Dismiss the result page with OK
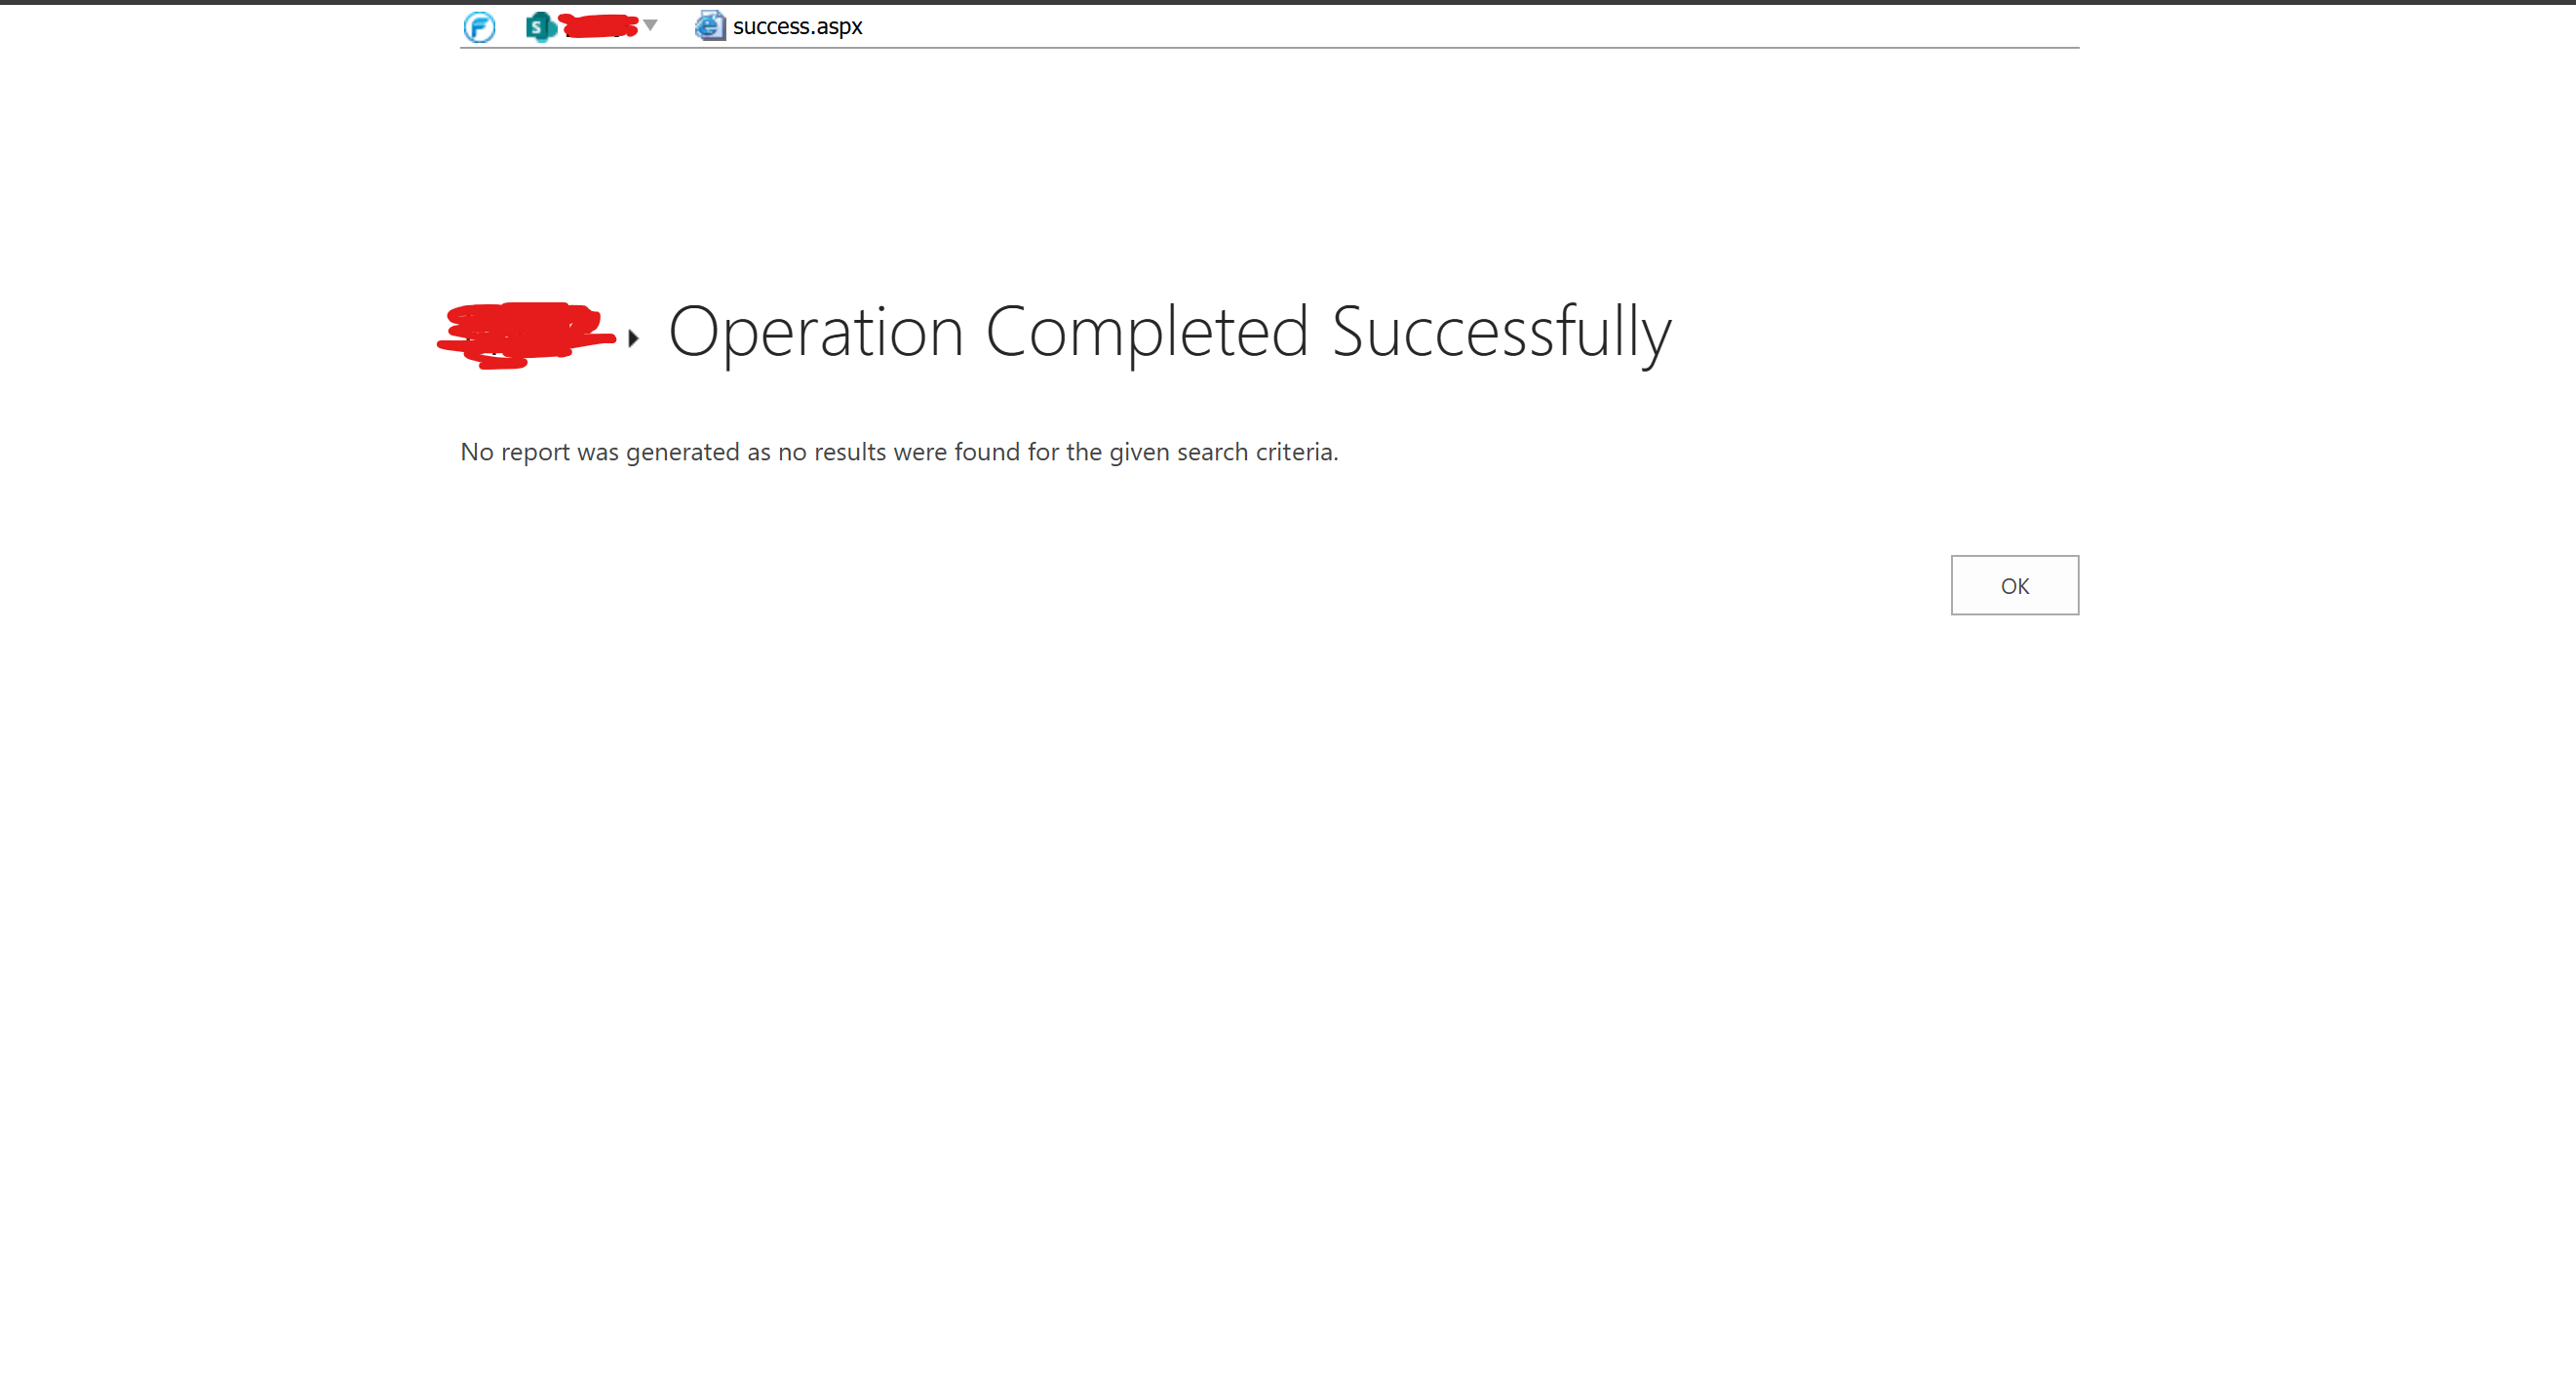Image resolution: width=2576 pixels, height=1383 pixels. click(x=2014, y=585)
